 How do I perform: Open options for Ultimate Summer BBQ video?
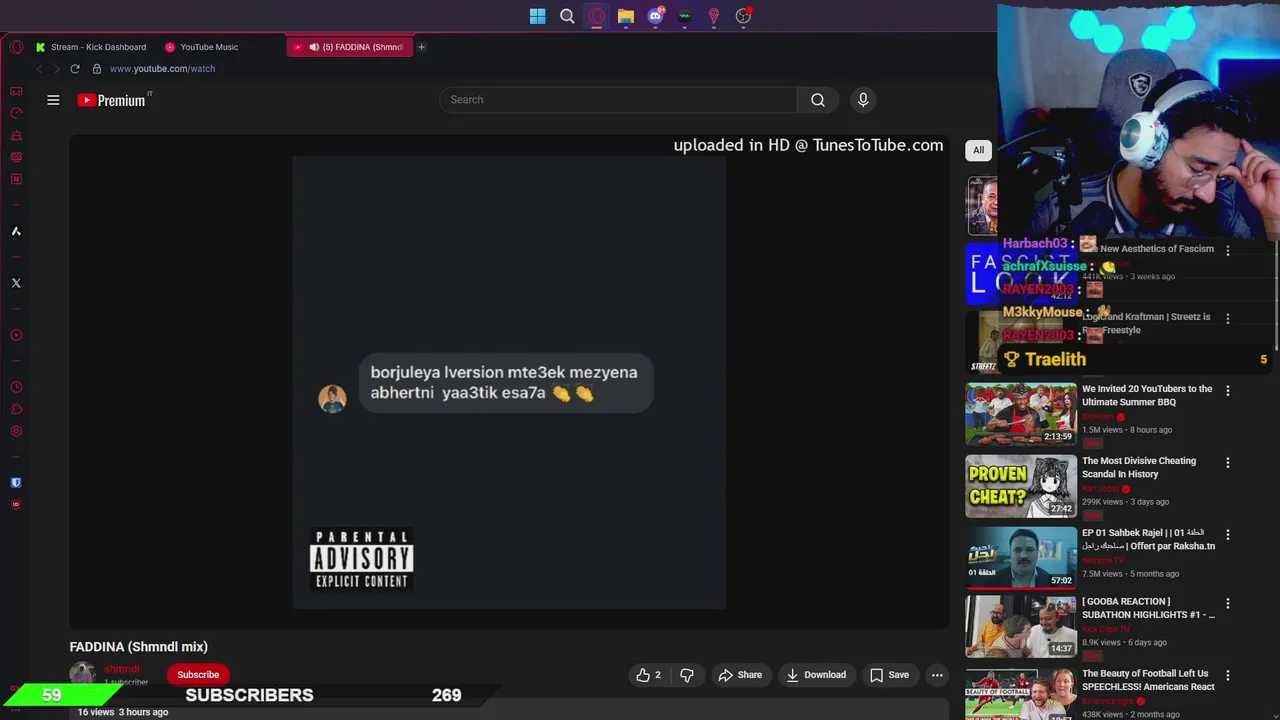point(1228,391)
